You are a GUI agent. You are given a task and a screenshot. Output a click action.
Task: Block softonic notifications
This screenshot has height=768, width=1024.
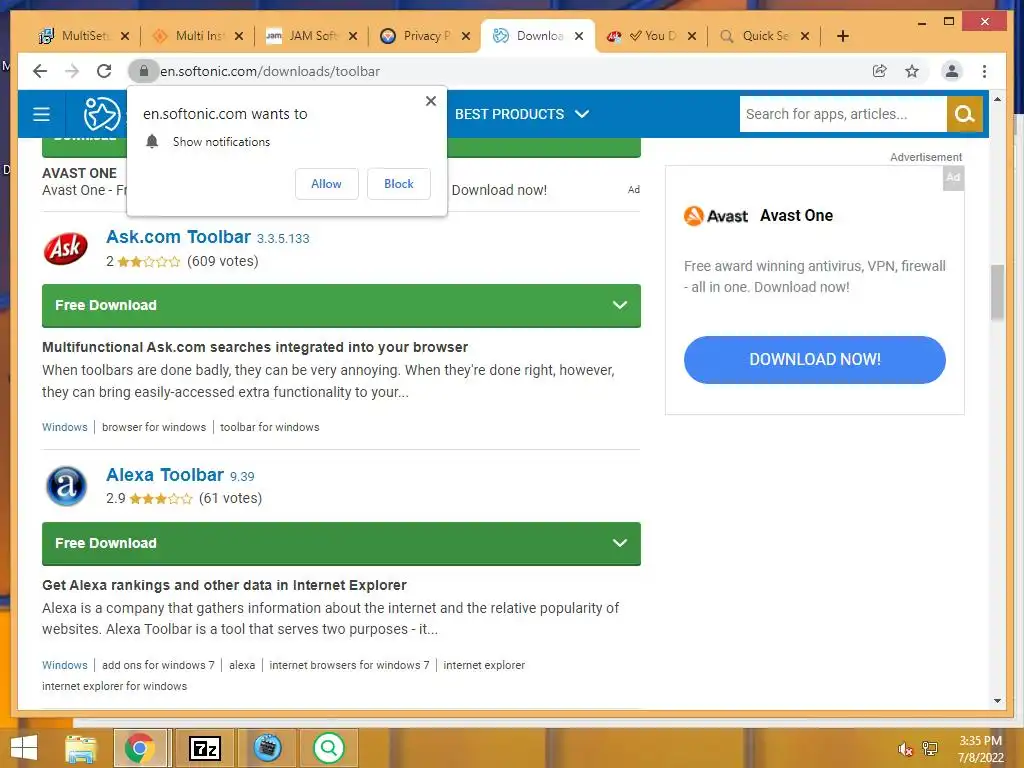tap(398, 184)
